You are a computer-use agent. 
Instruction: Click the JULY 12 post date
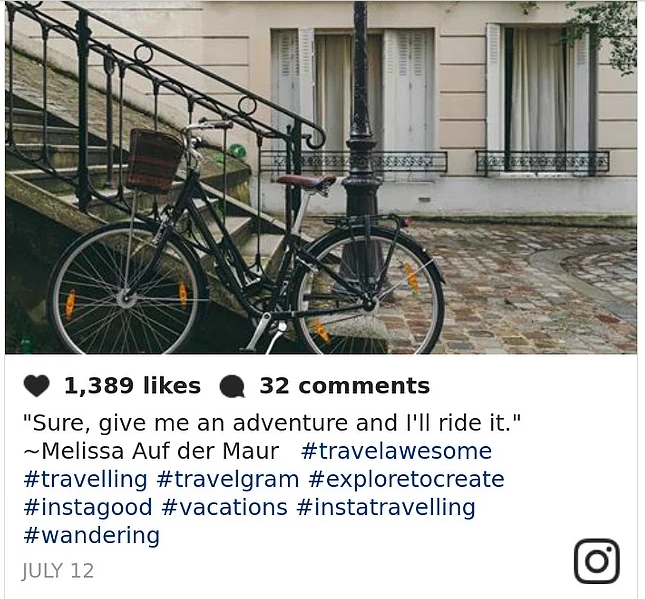(58, 571)
